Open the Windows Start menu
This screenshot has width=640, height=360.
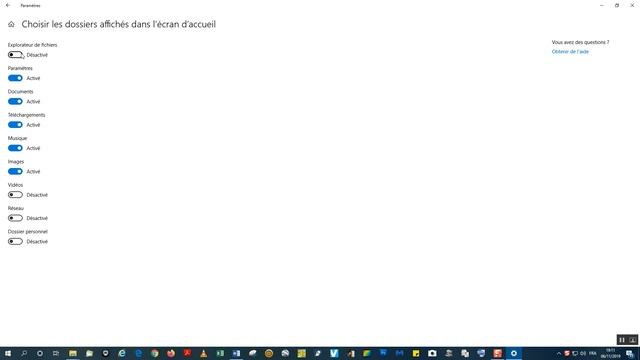coord(7,353)
